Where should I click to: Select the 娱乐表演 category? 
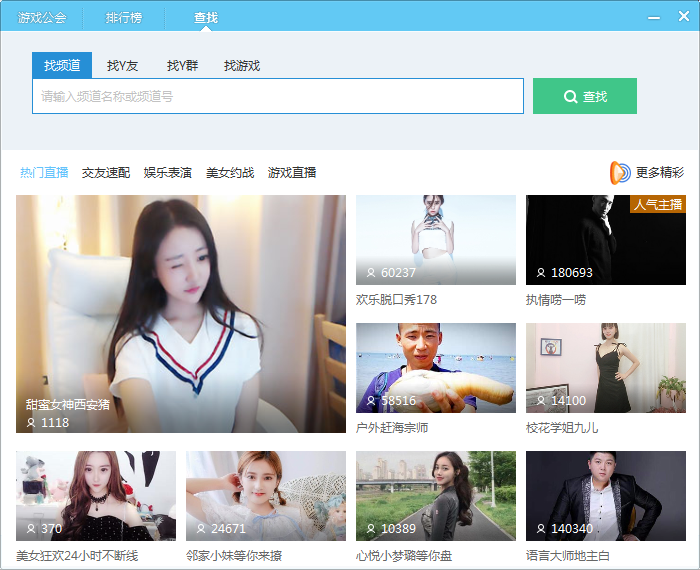point(168,172)
